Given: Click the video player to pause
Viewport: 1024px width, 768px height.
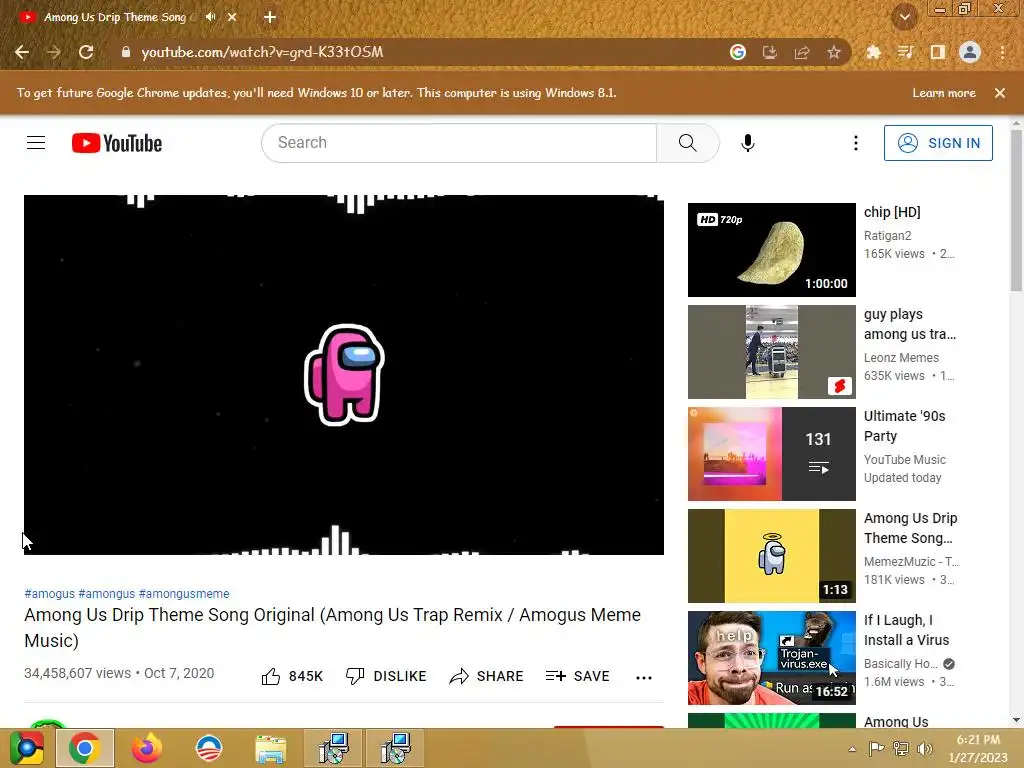Looking at the screenshot, I should [x=344, y=375].
